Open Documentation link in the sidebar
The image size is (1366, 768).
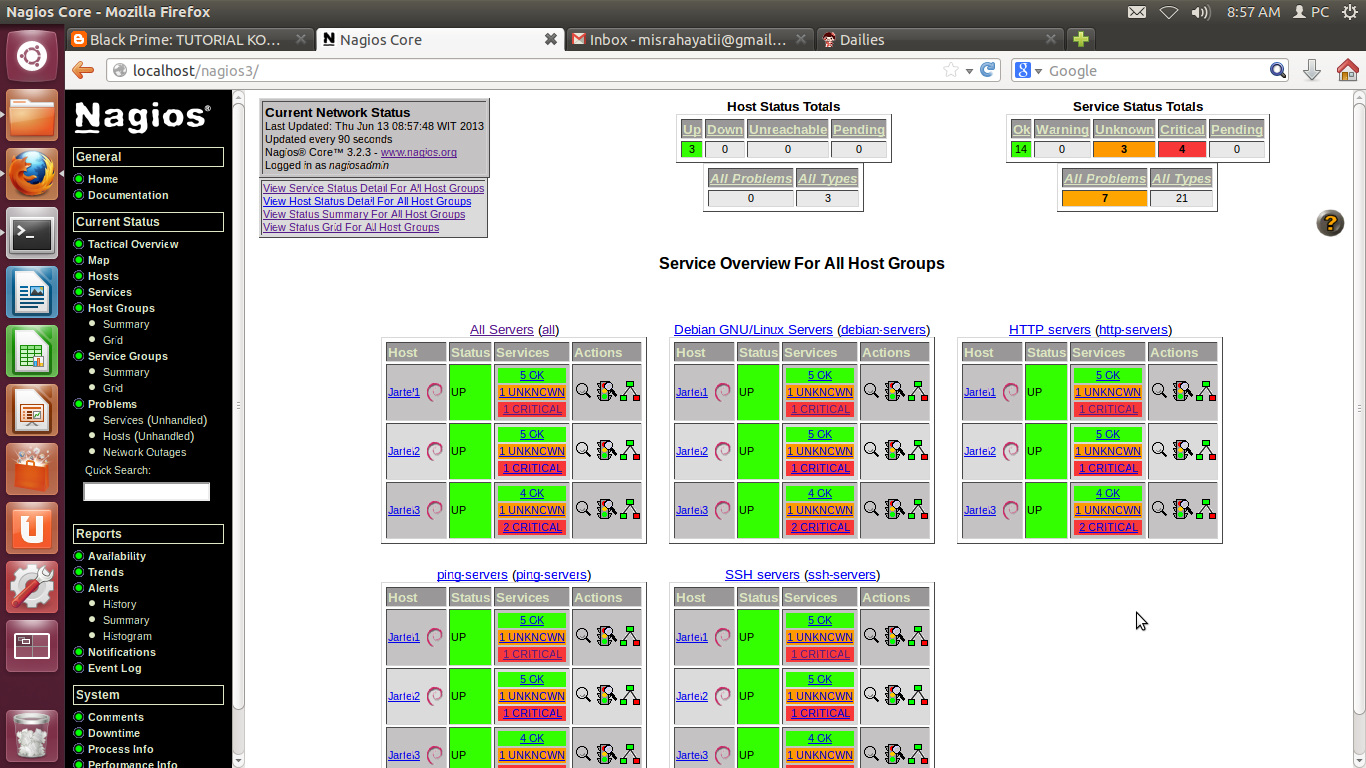pos(128,195)
